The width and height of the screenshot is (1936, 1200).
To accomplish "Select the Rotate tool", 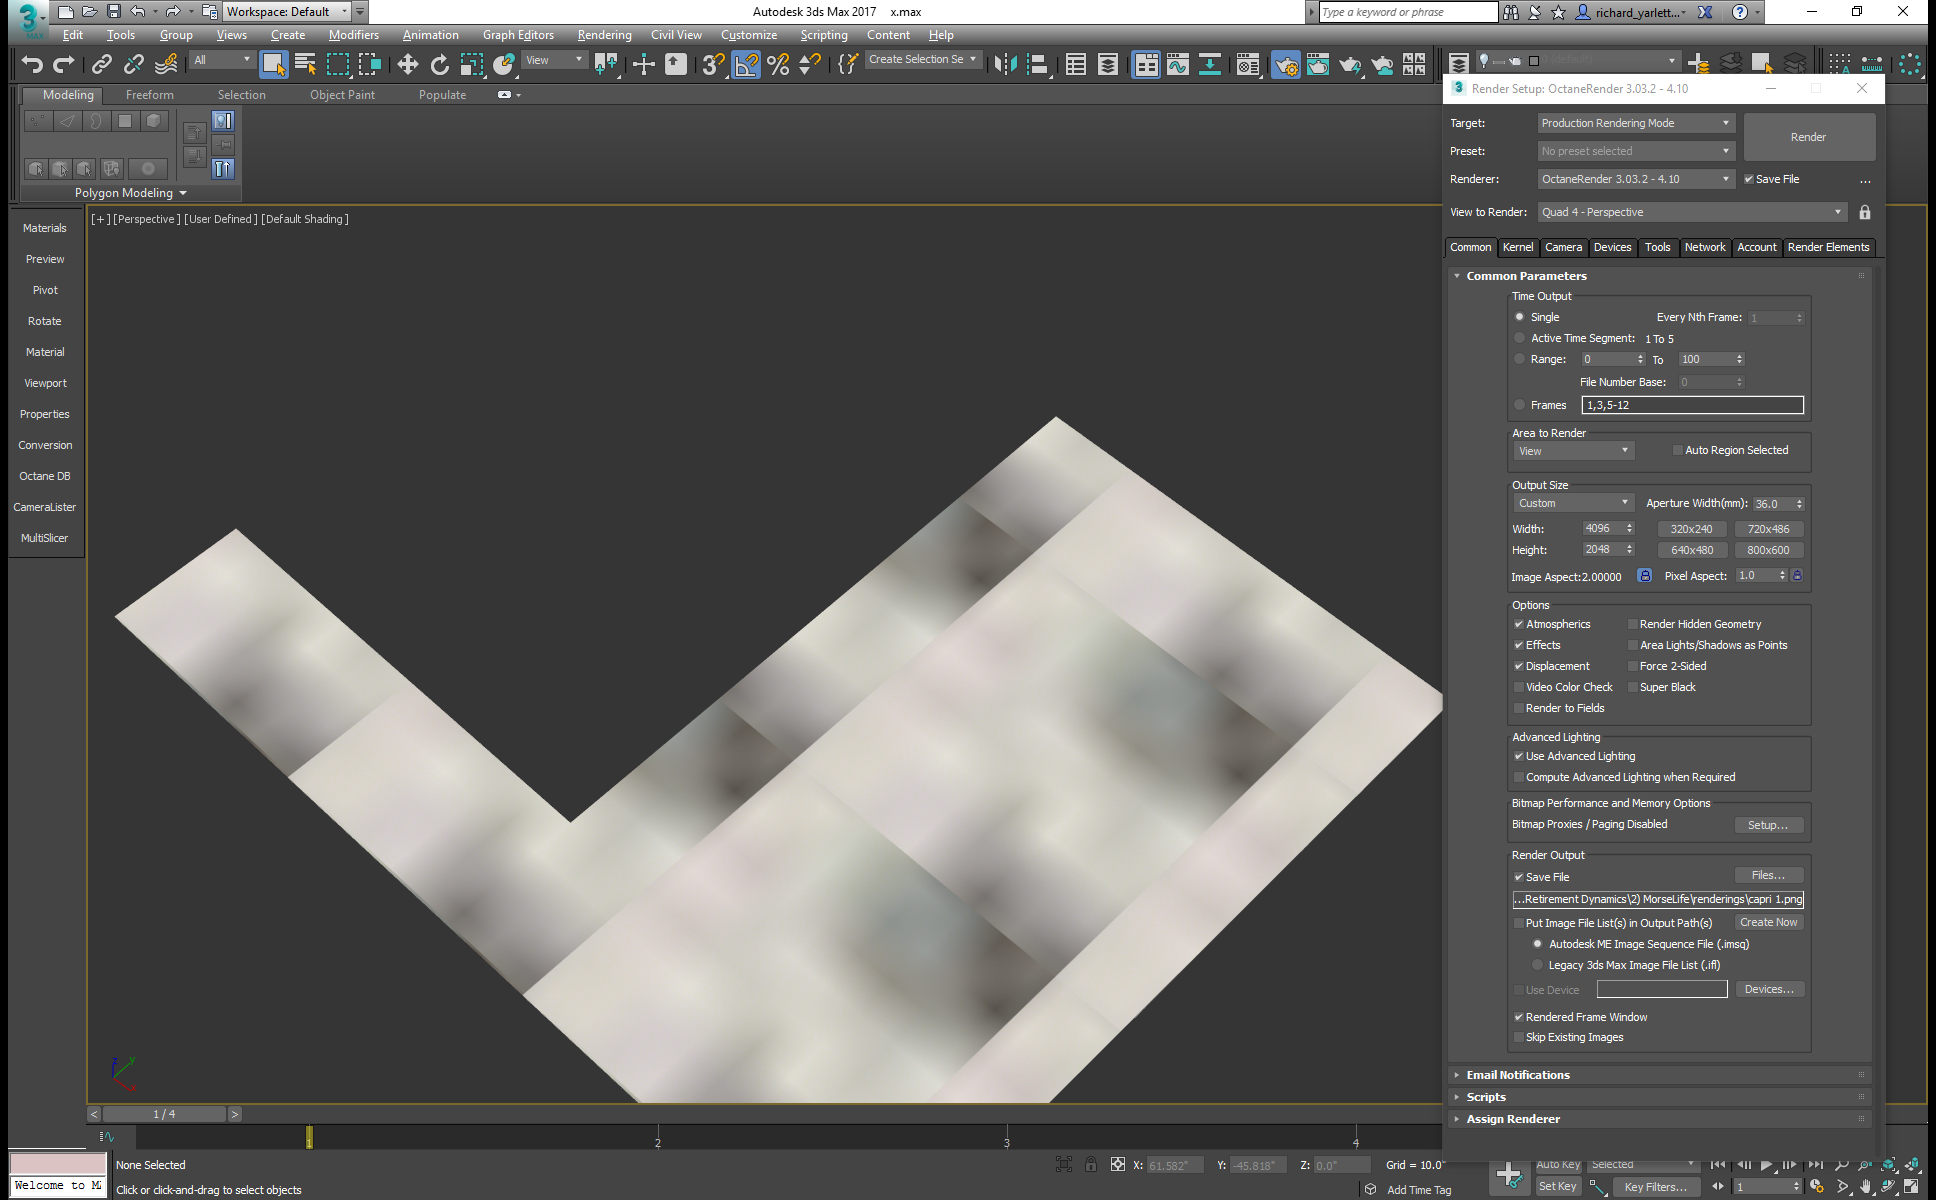I will click(439, 64).
